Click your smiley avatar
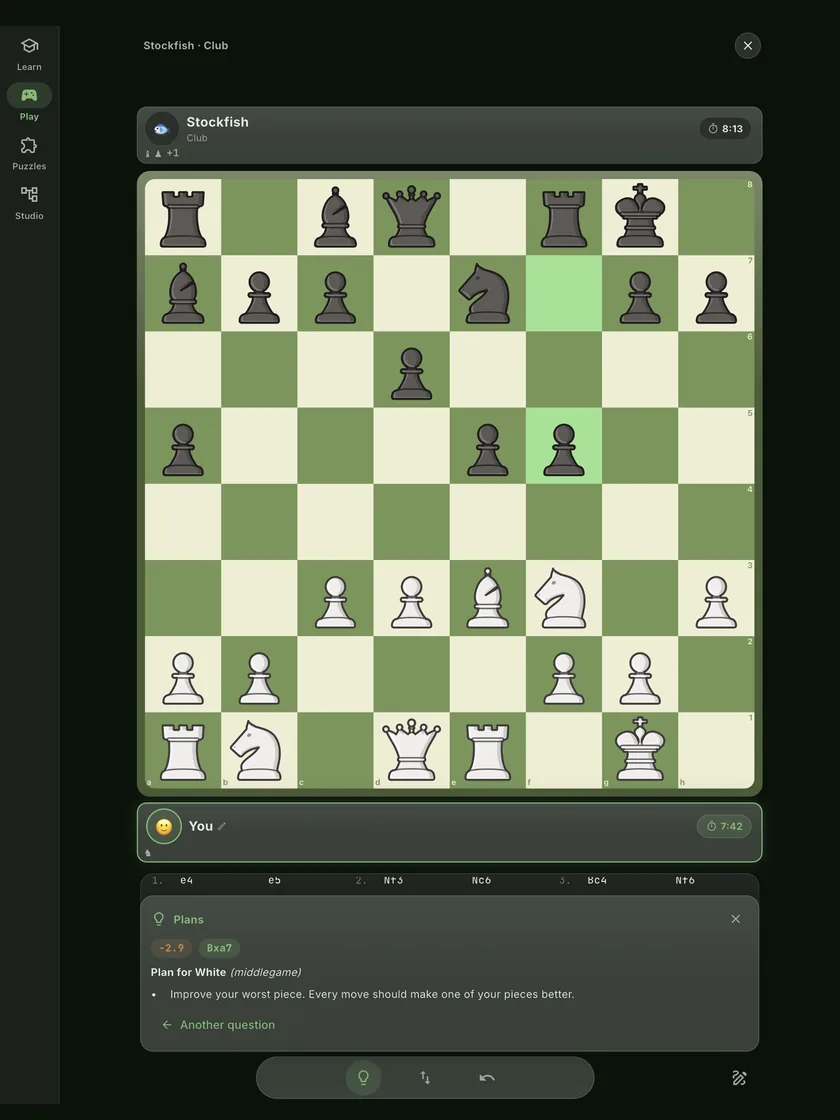The width and height of the screenshot is (840, 1120). 164,826
